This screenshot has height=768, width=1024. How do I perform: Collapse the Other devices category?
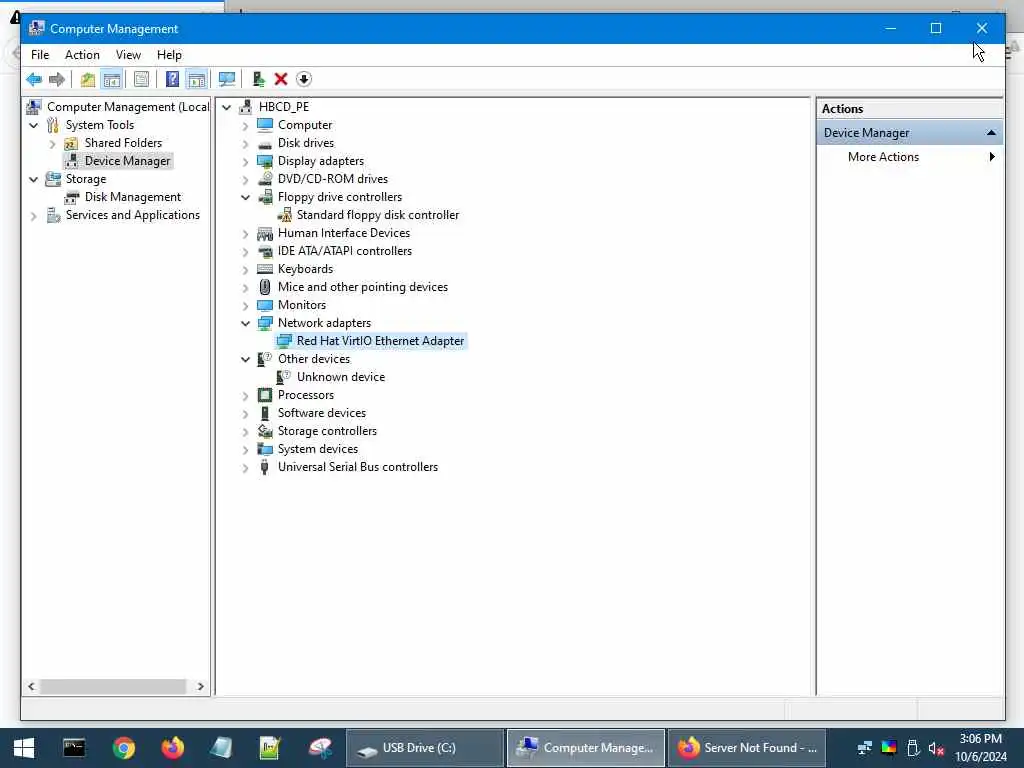coord(246,359)
